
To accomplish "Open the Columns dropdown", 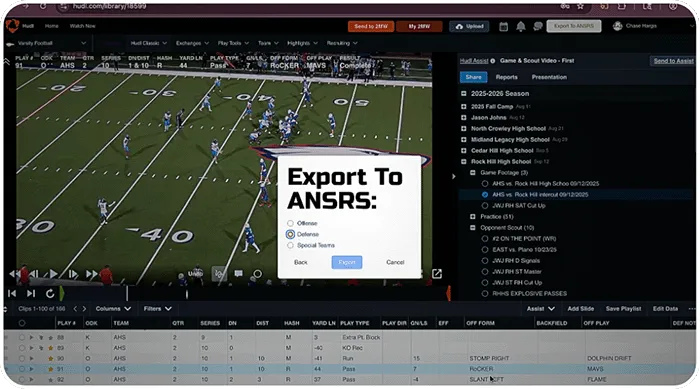I will (x=113, y=309).
